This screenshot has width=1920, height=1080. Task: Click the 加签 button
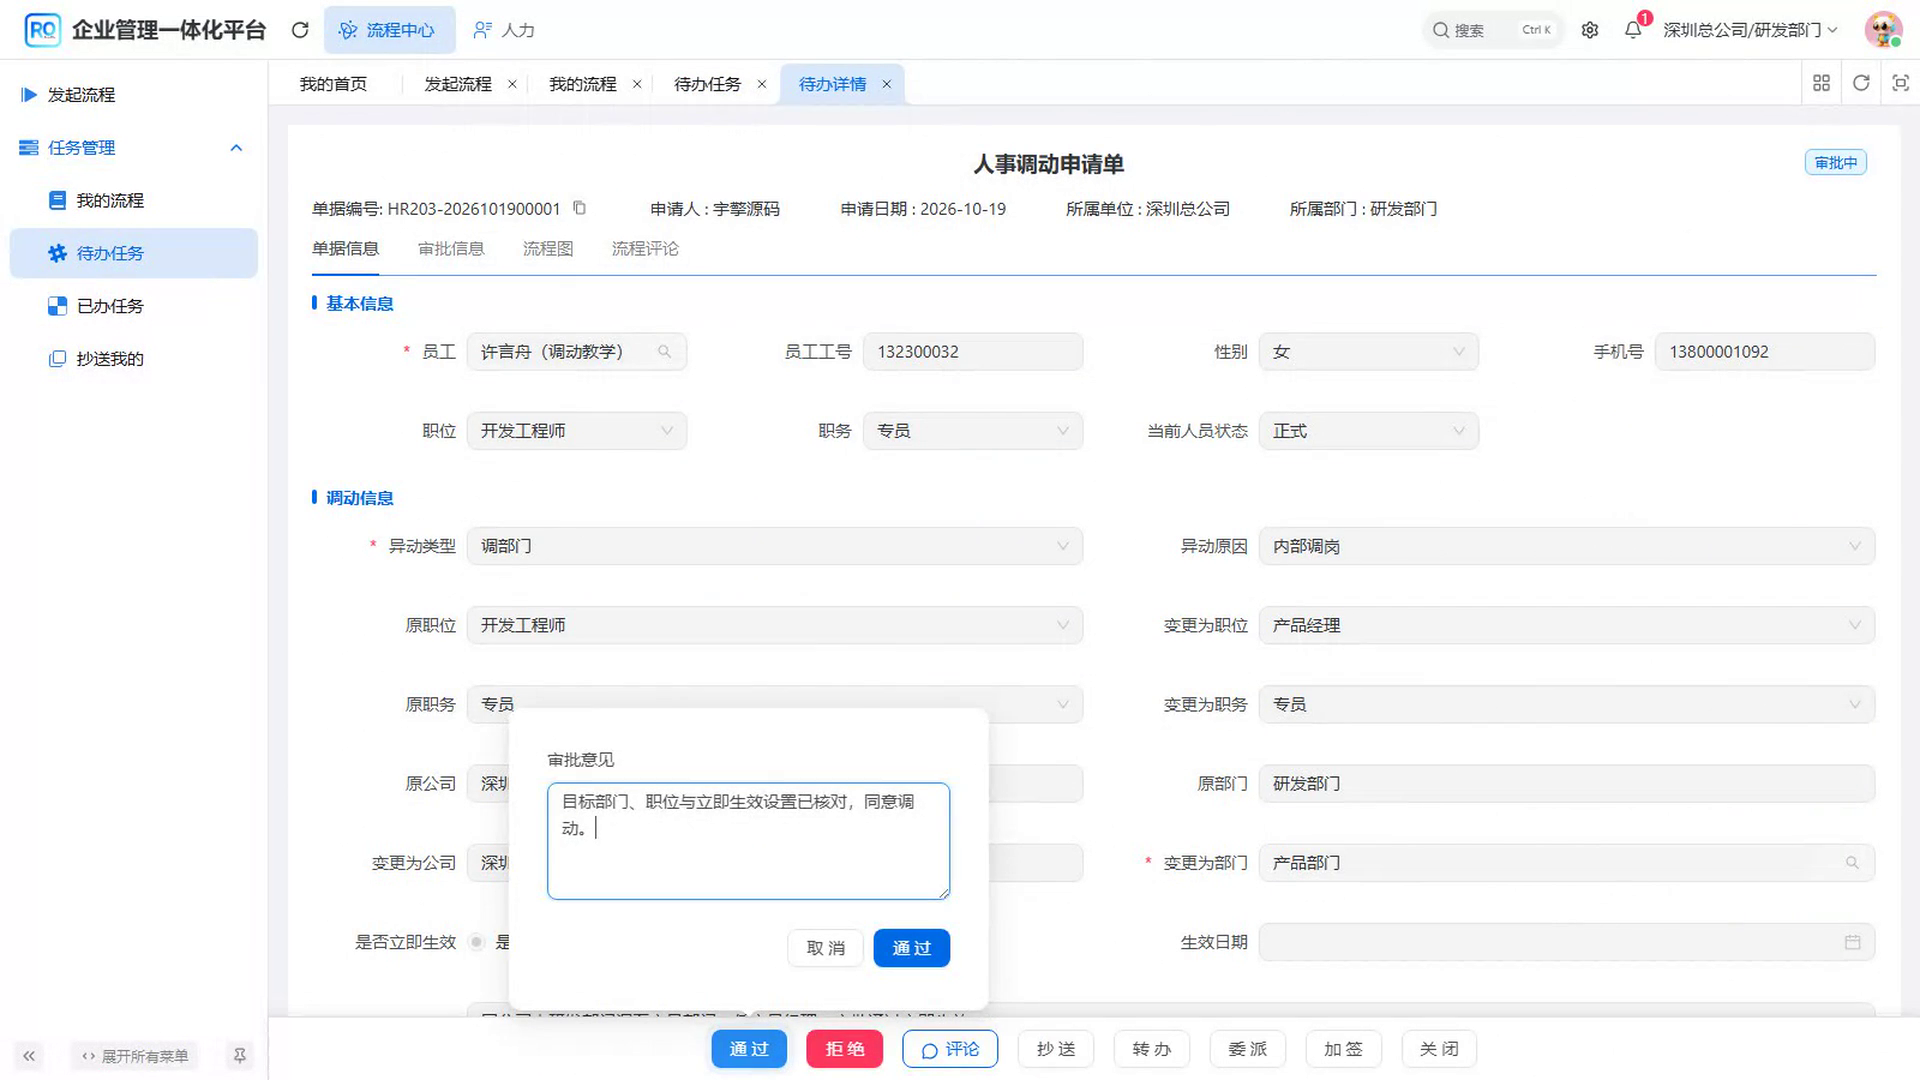pyautogui.click(x=1343, y=1049)
